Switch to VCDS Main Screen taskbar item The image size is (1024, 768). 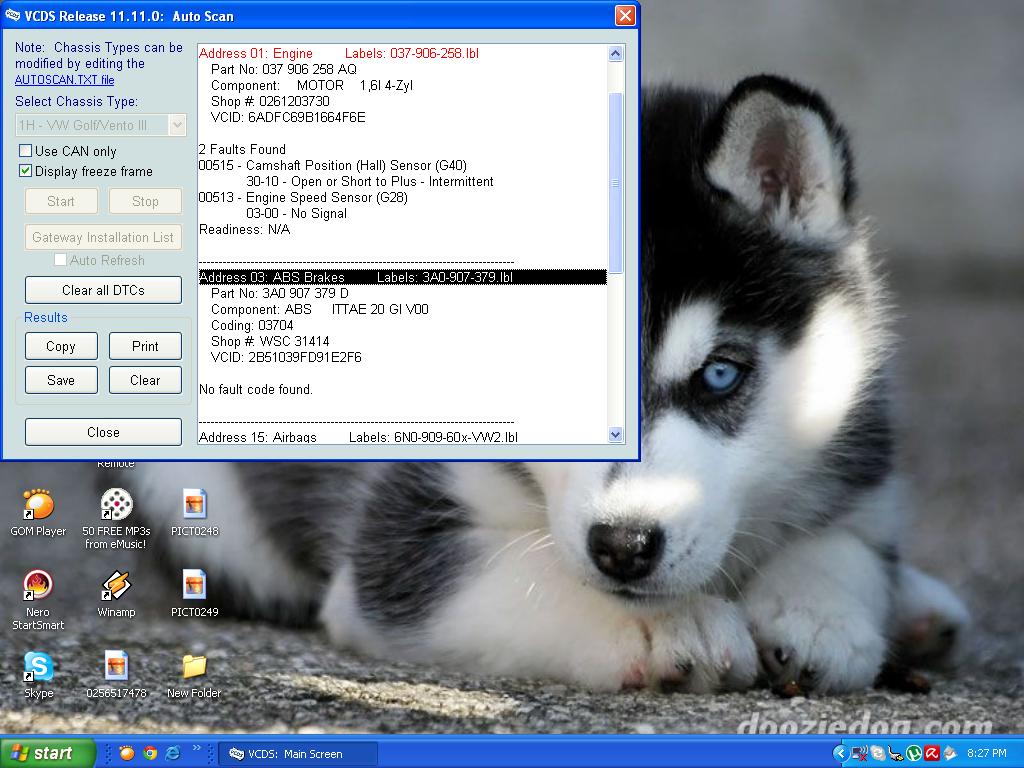(x=297, y=754)
